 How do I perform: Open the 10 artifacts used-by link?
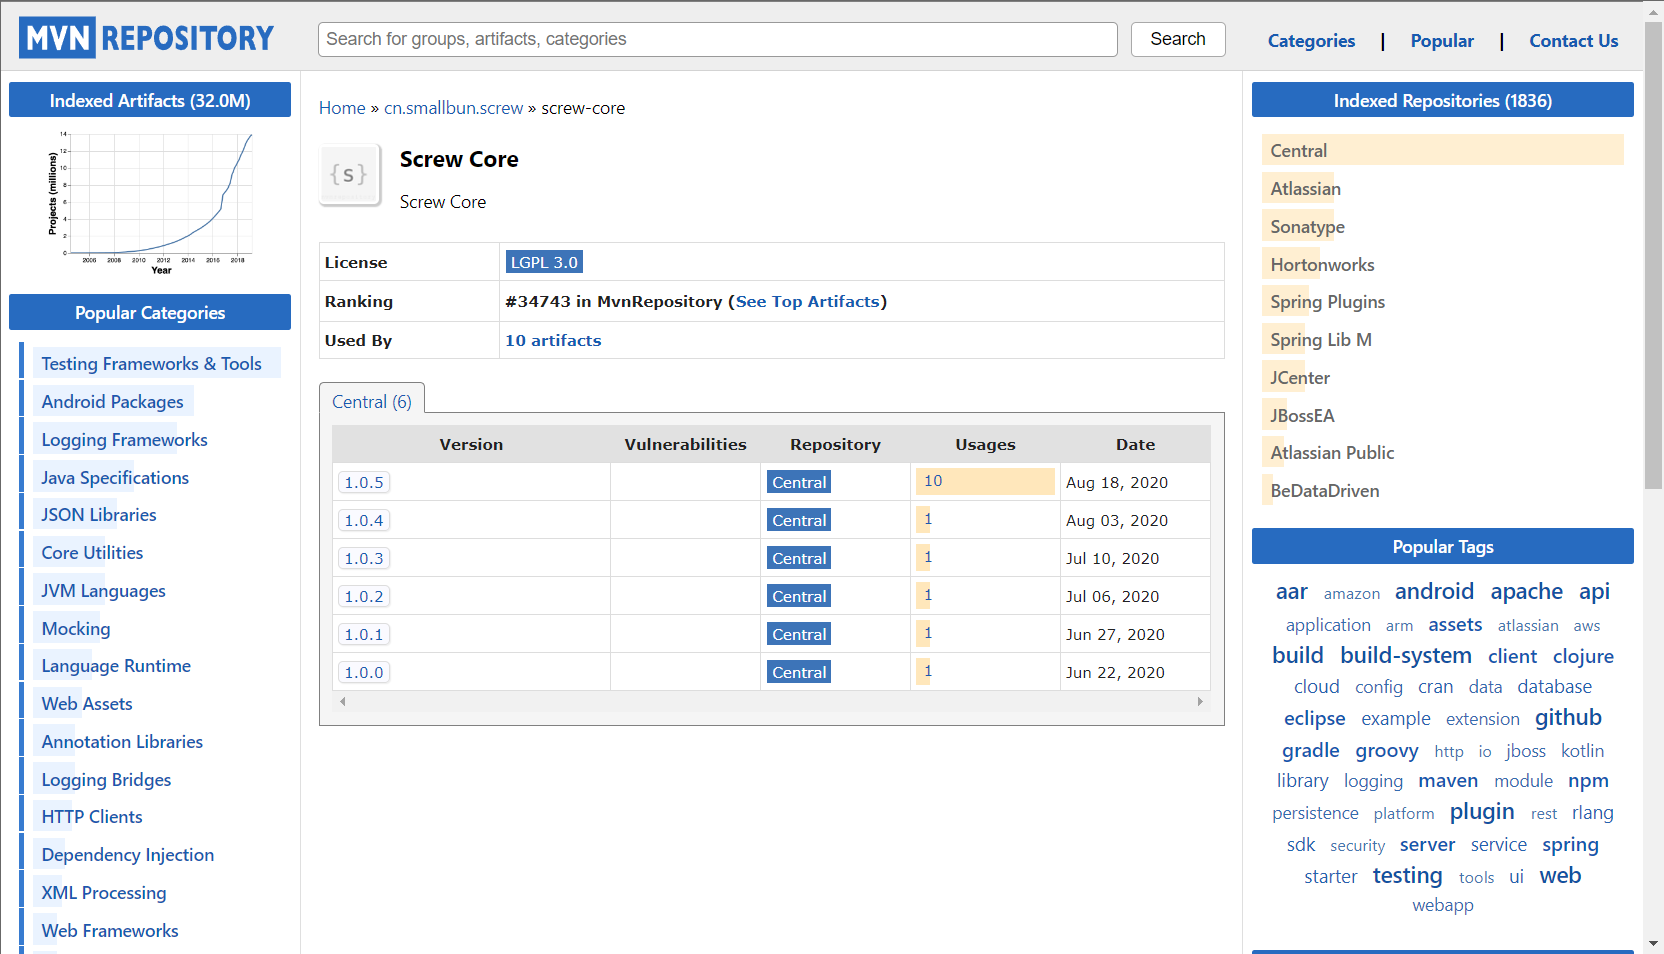click(553, 340)
